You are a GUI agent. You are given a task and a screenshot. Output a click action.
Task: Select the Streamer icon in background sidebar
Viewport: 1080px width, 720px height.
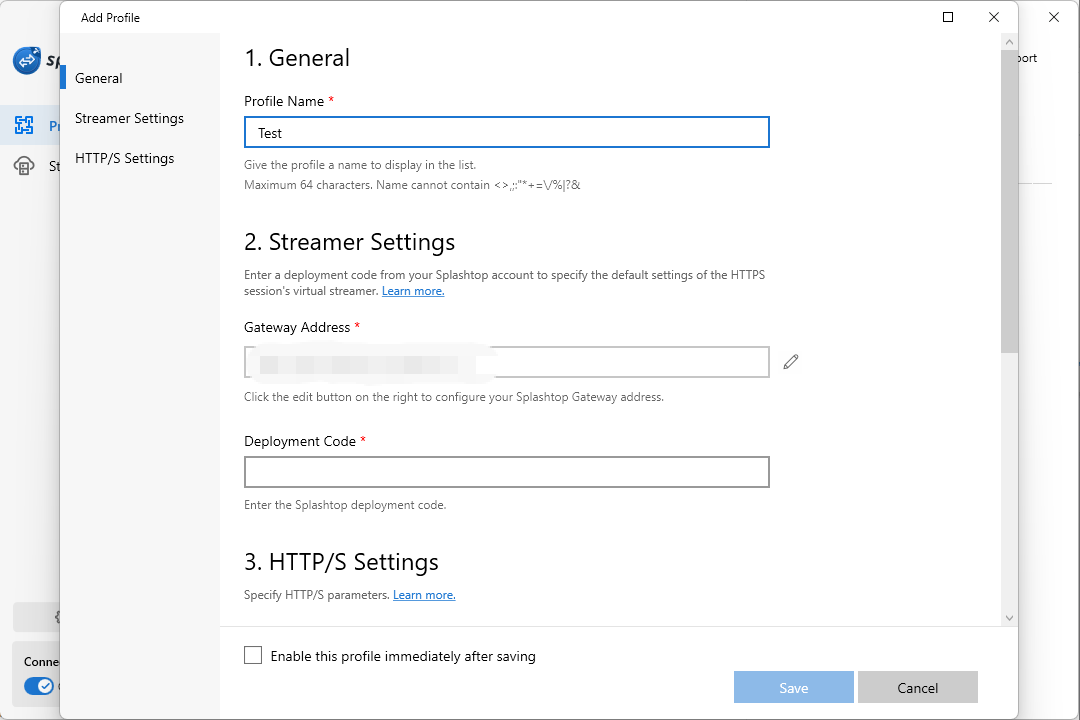[x=24, y=166]
